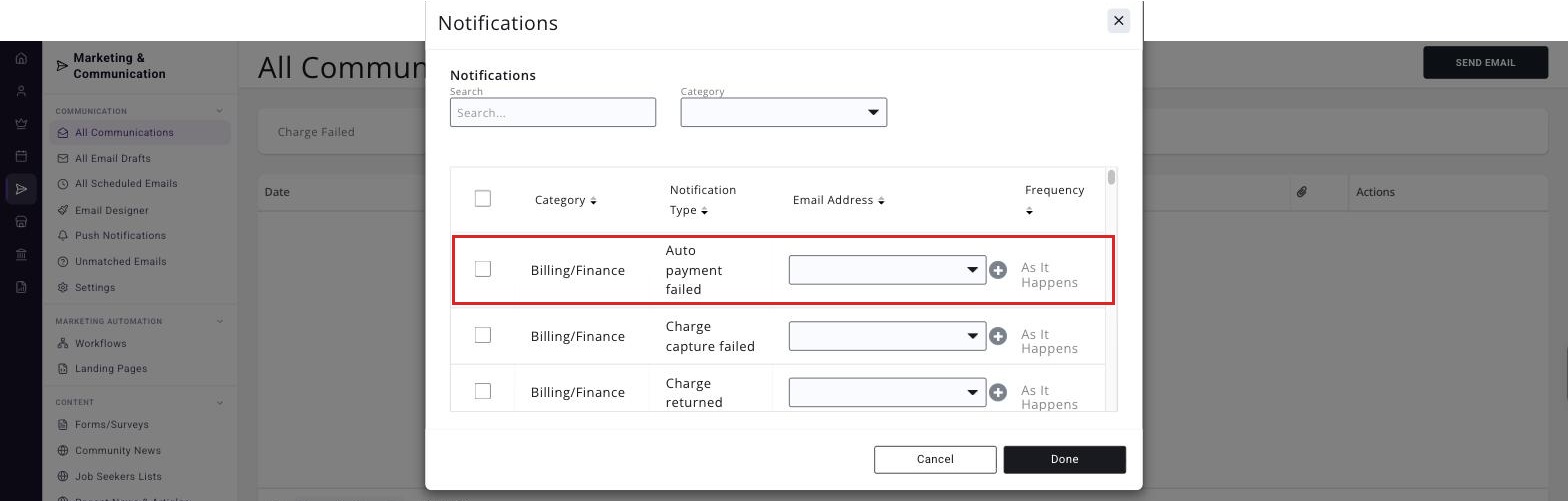Open All Email Drafts in sidebar
The width and height of the screenshot is (1568, 501).
point(113,158)
